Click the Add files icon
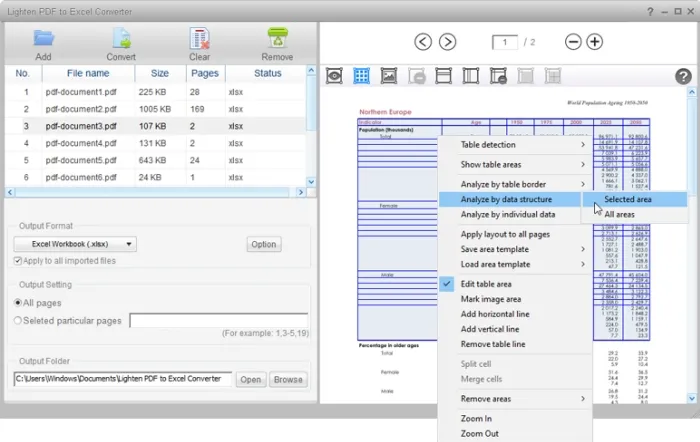The image size is (700, 442). coord(43,39)
